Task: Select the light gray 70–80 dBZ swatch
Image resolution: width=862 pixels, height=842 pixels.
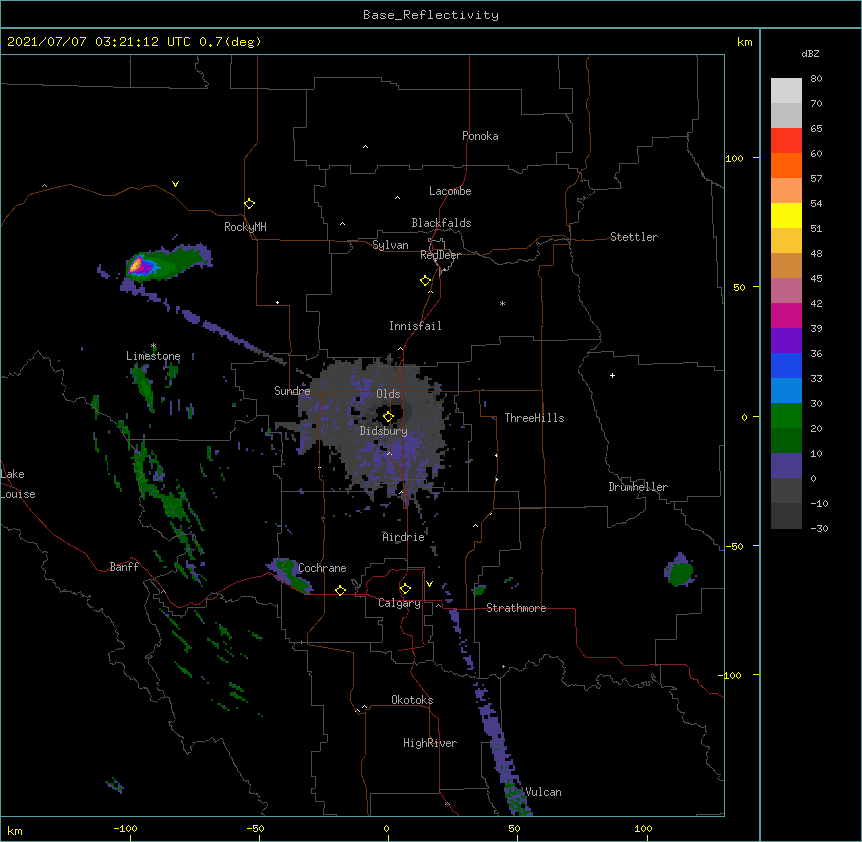Action: (x=786, y=90)
